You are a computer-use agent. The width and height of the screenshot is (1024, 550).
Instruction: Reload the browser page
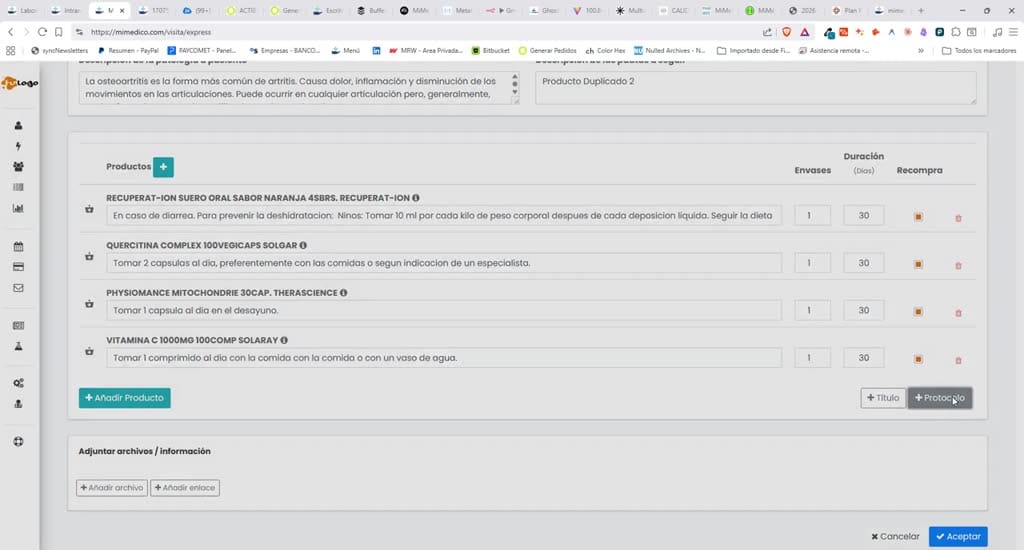42,31
